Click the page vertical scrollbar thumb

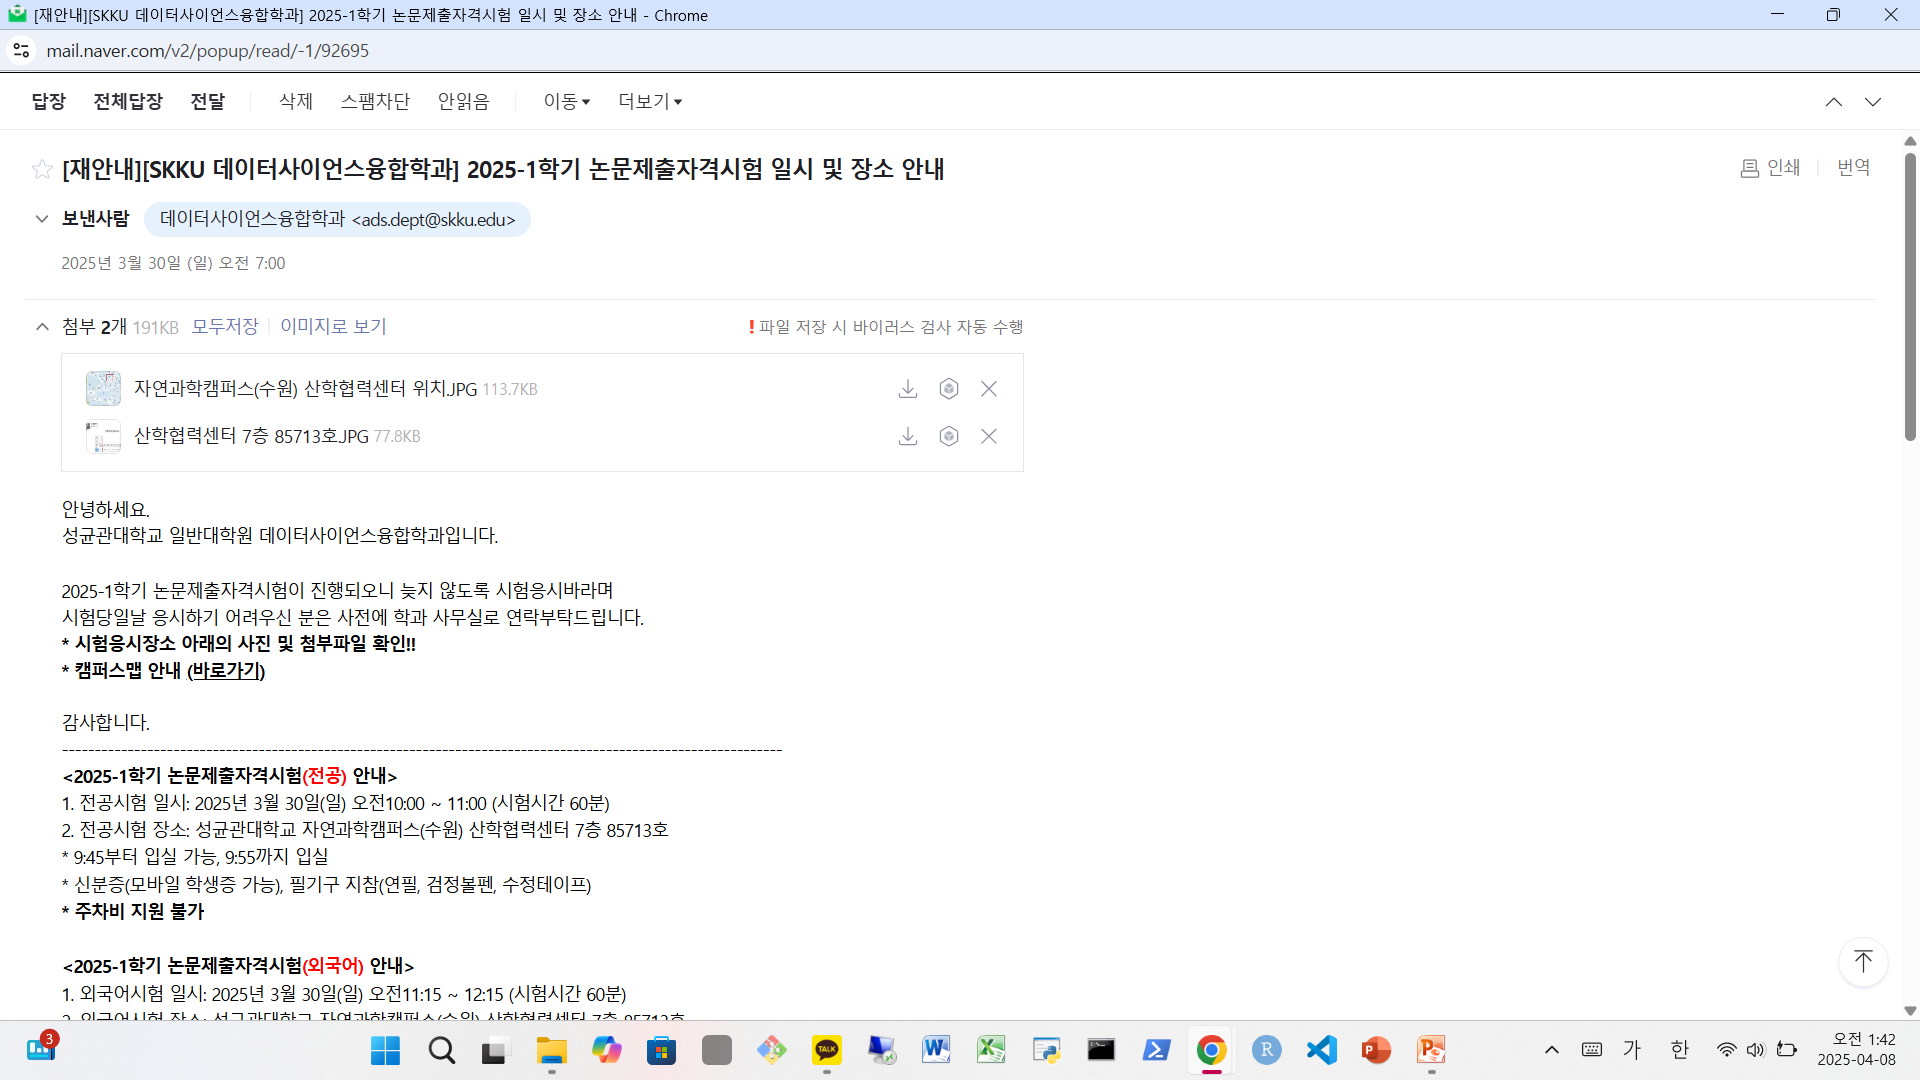coord(1909,295)
